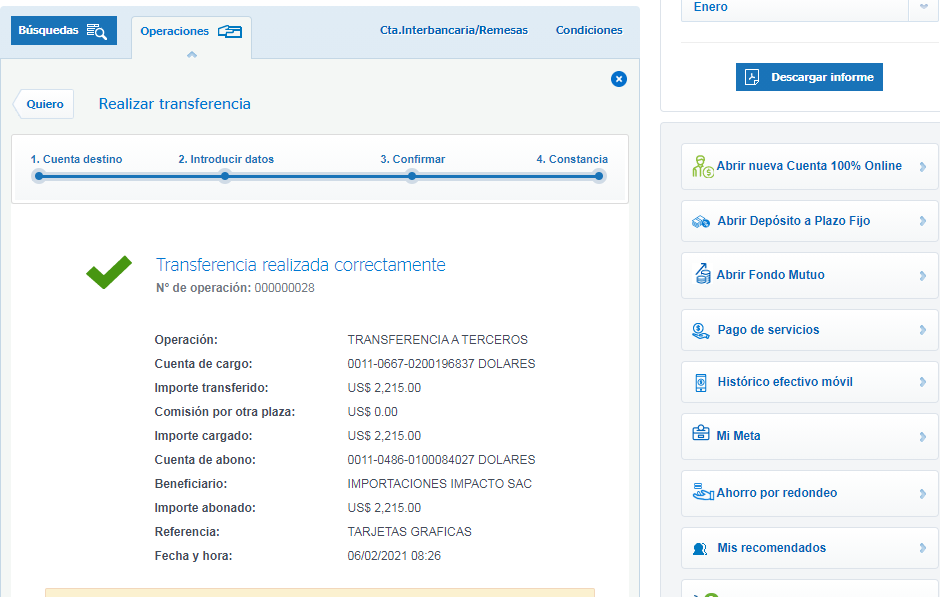Screen dimensions: 940x597
Task: Click the Operaciones transfer icon
Action: (230, 31)
